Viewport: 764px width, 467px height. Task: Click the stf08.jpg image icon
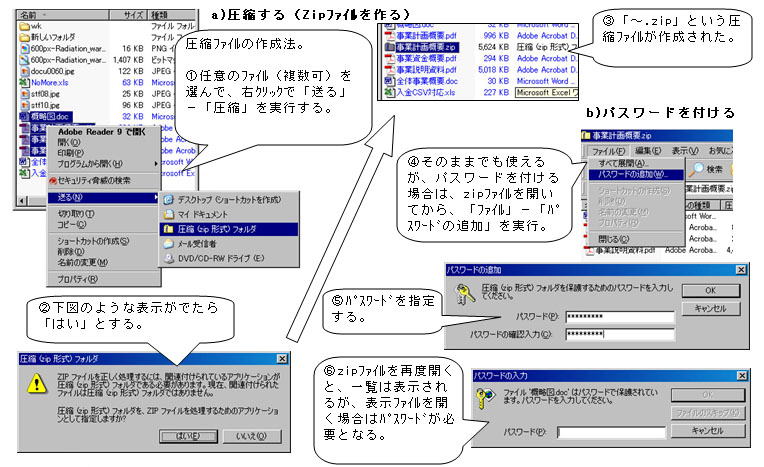click(24, 94)
